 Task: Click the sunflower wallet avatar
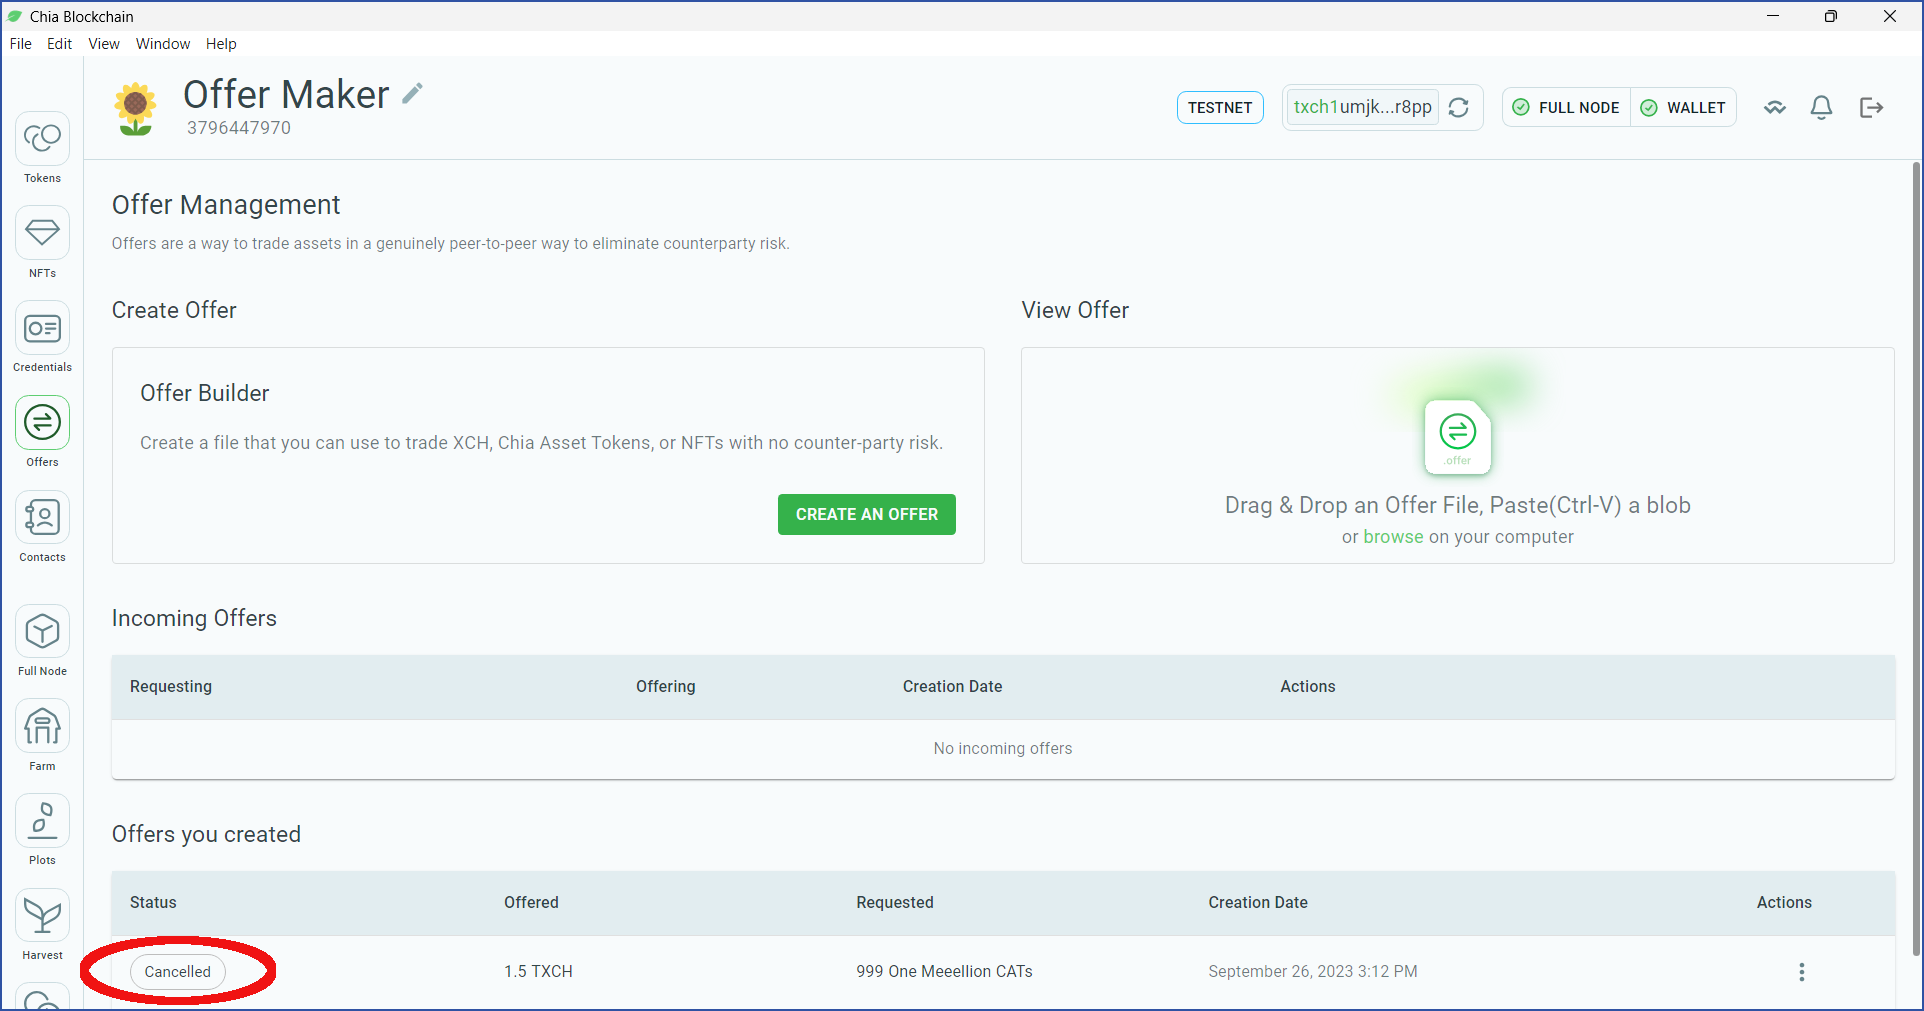click(135, 108)
